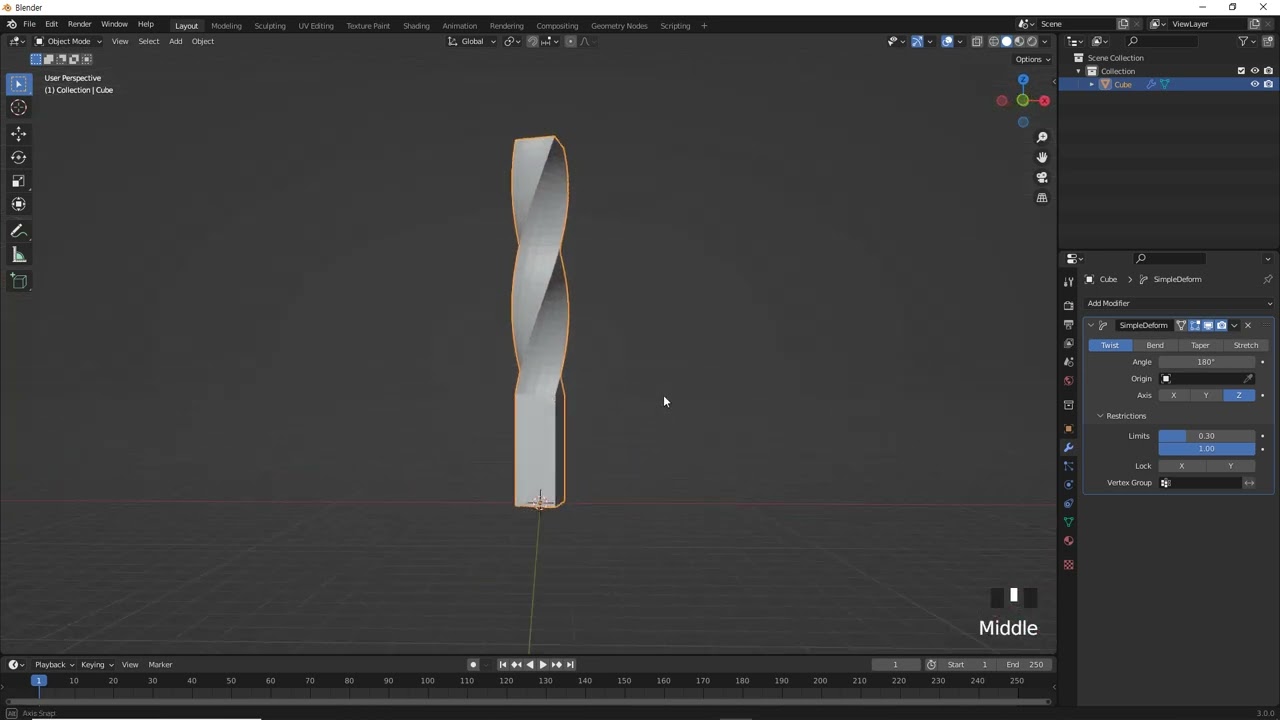1280x720 pixels.
Task: Collapse the SimpleDeform modifier panel
Action: click(1091, 325)
